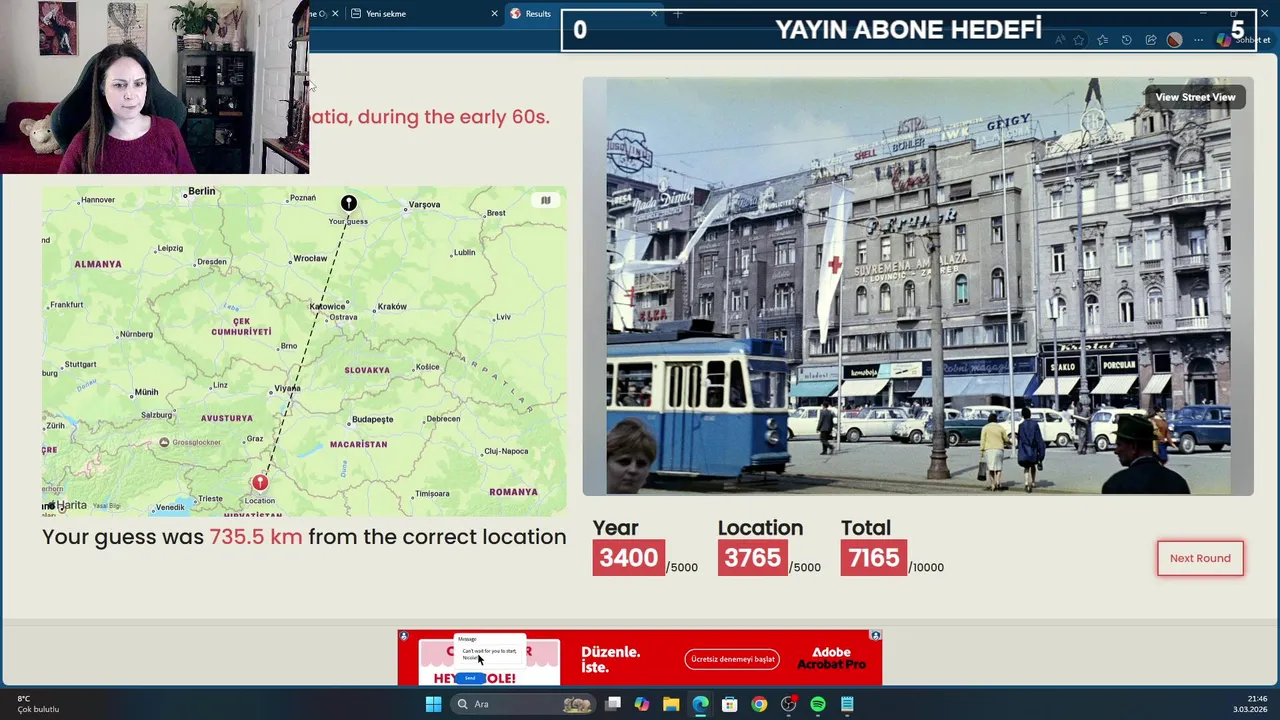Click the Location score 3765
The width and height of the screenshot is (1280, 720).
pyautogui.click(x=752, y=558)
